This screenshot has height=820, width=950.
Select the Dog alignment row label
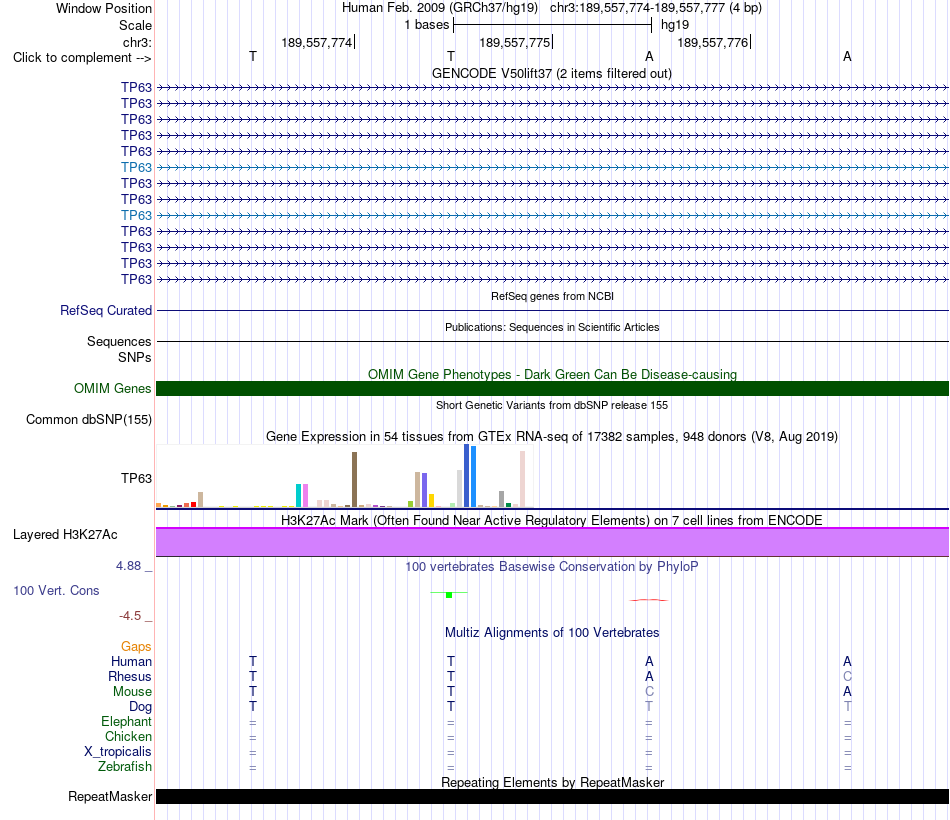coord(140,707)
